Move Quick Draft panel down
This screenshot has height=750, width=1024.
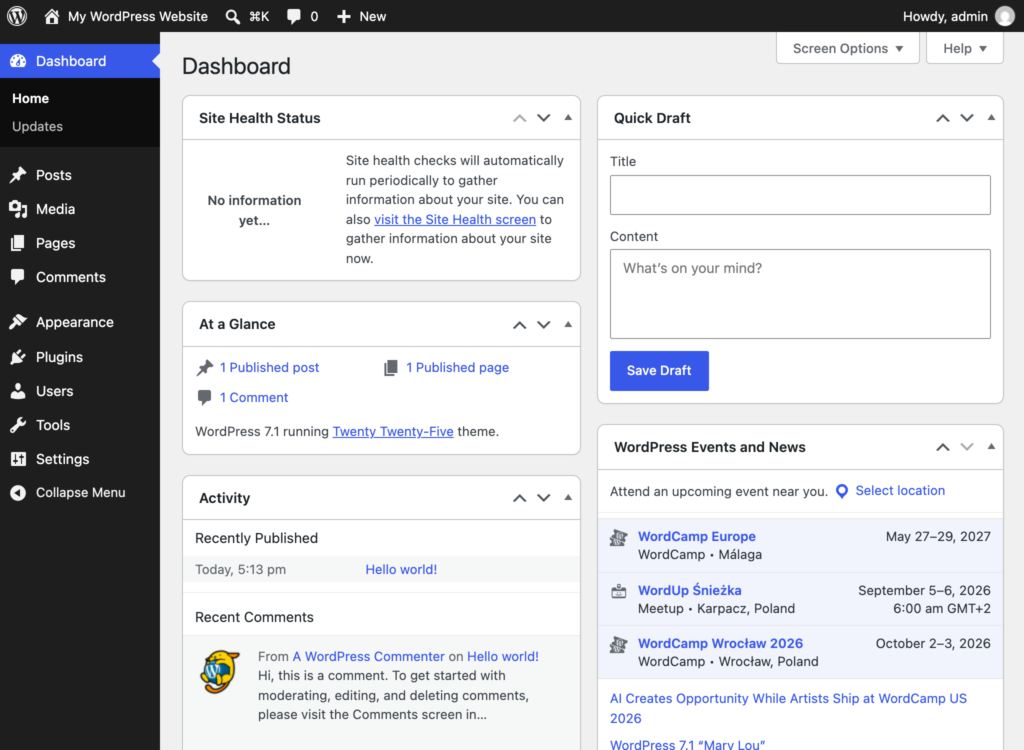[x=967, y=118]
